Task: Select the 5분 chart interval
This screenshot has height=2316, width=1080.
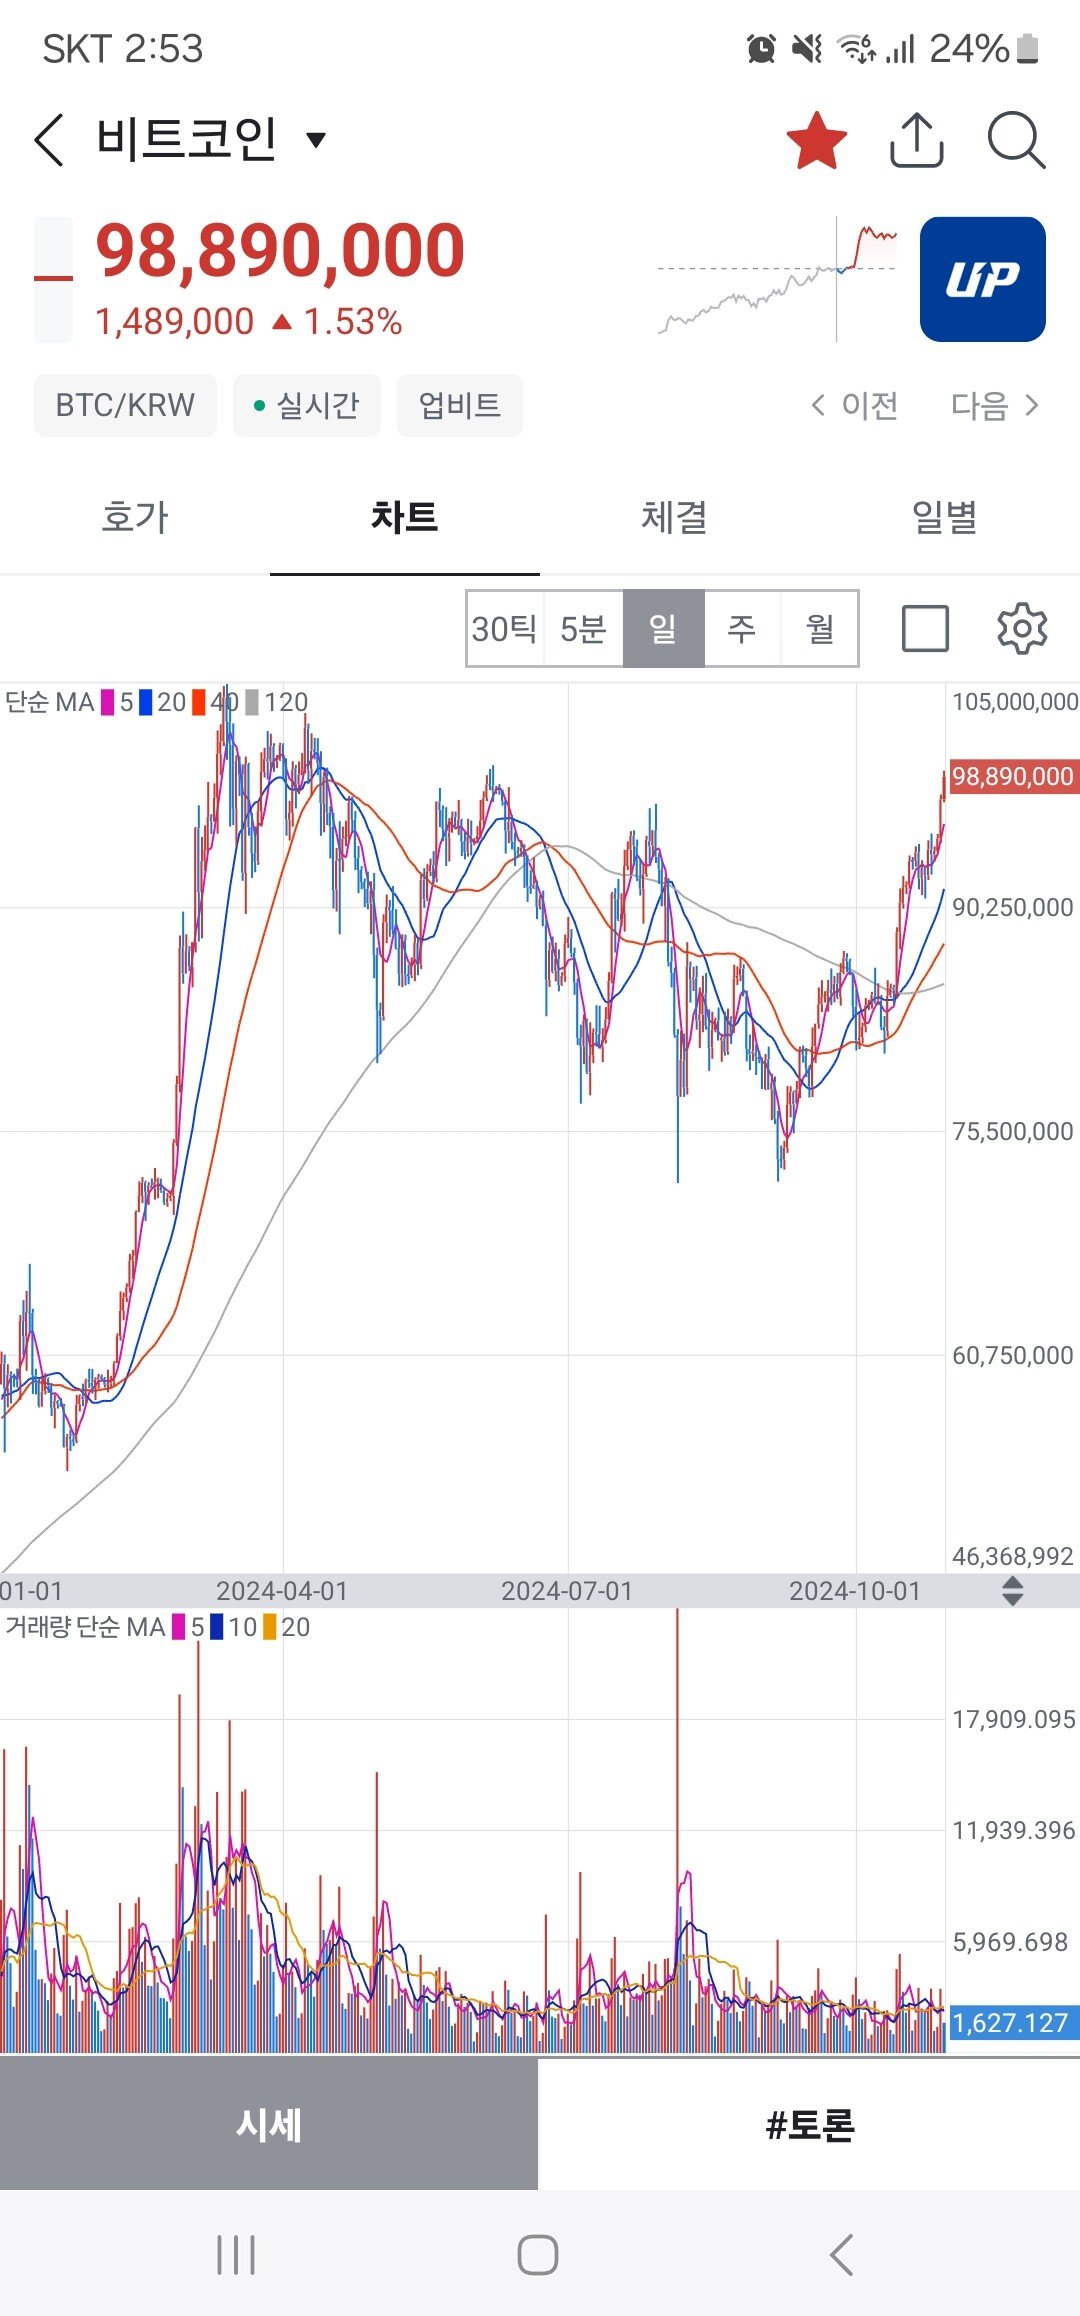Action: pos(583,629)
